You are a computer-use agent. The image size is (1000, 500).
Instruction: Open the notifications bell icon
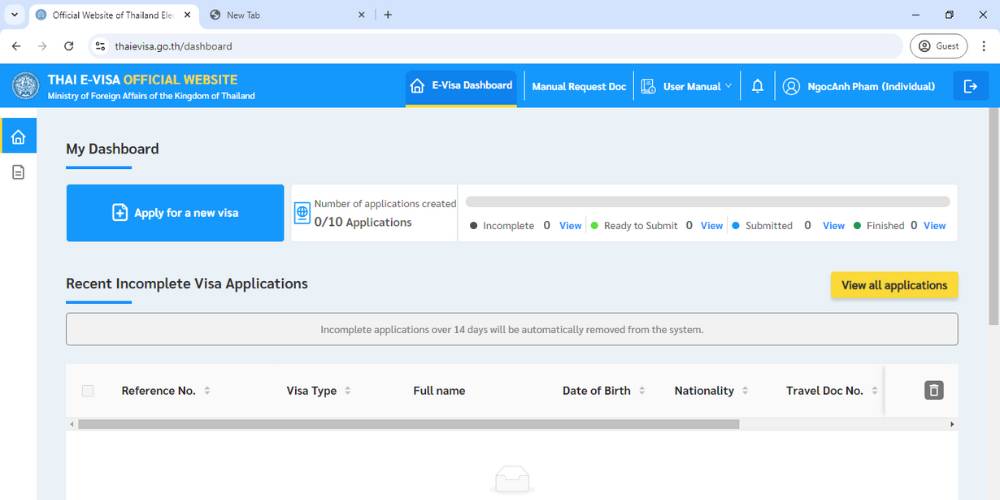[x=757, y=86]
